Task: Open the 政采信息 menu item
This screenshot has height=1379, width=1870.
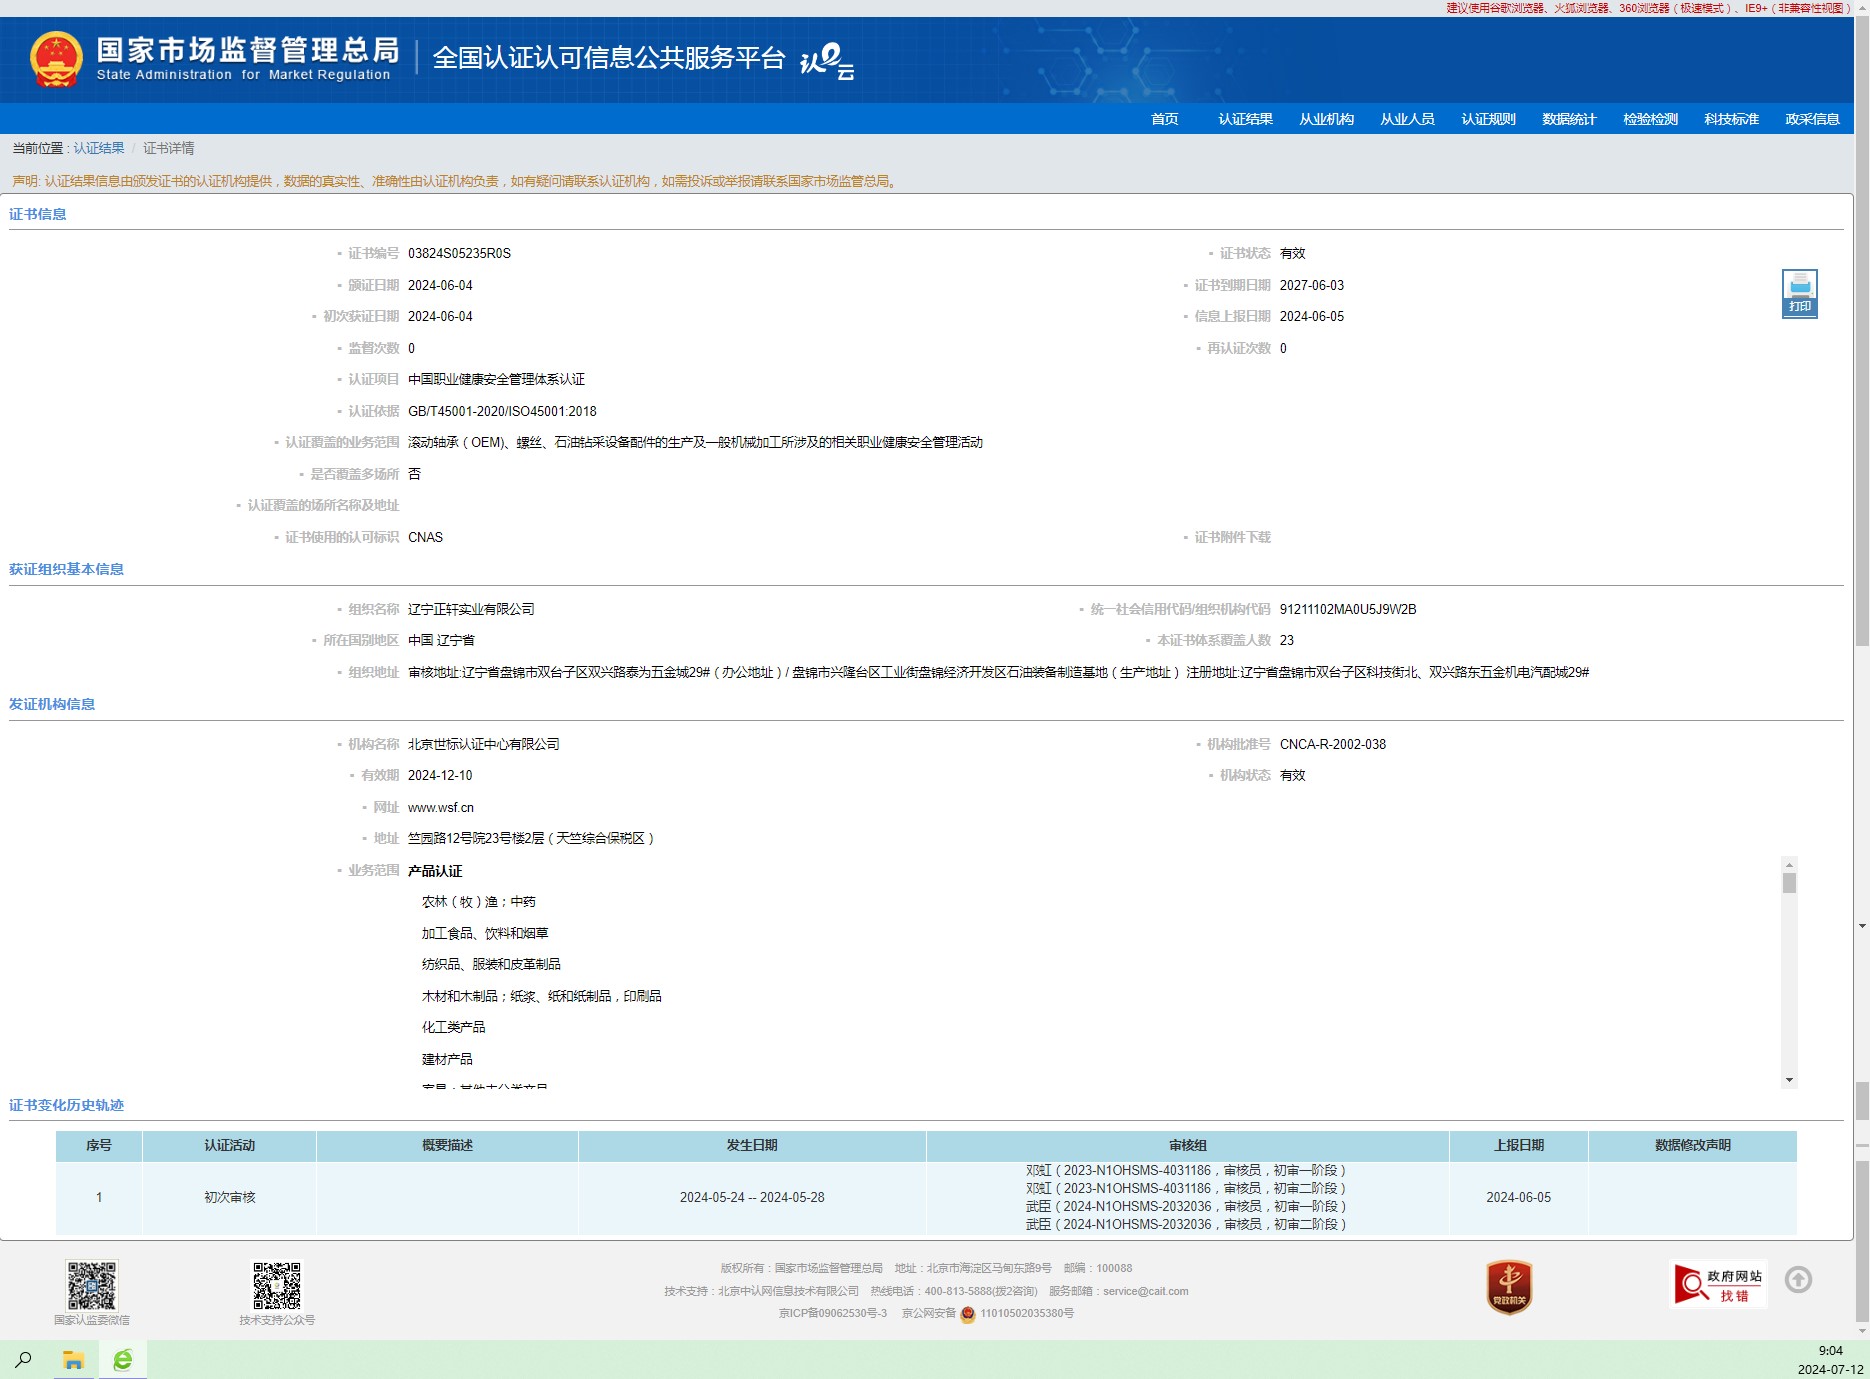Action: point(1812,119)
